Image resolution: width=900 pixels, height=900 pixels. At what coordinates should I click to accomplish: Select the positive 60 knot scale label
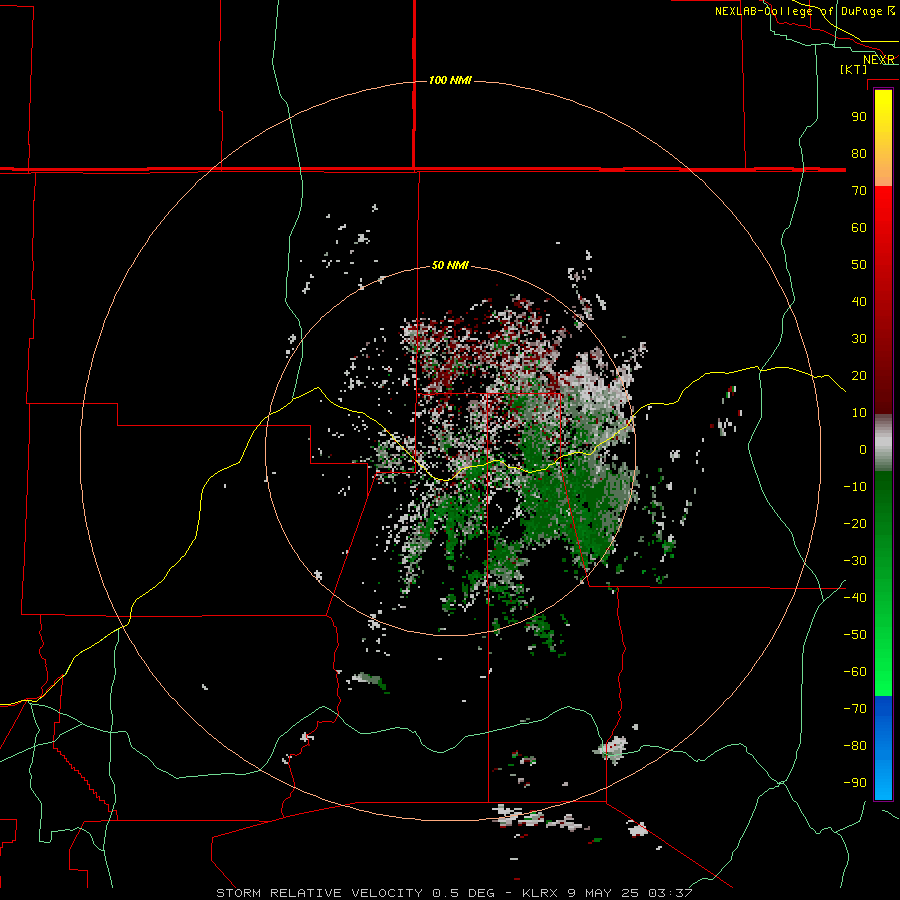pos(859,227)
